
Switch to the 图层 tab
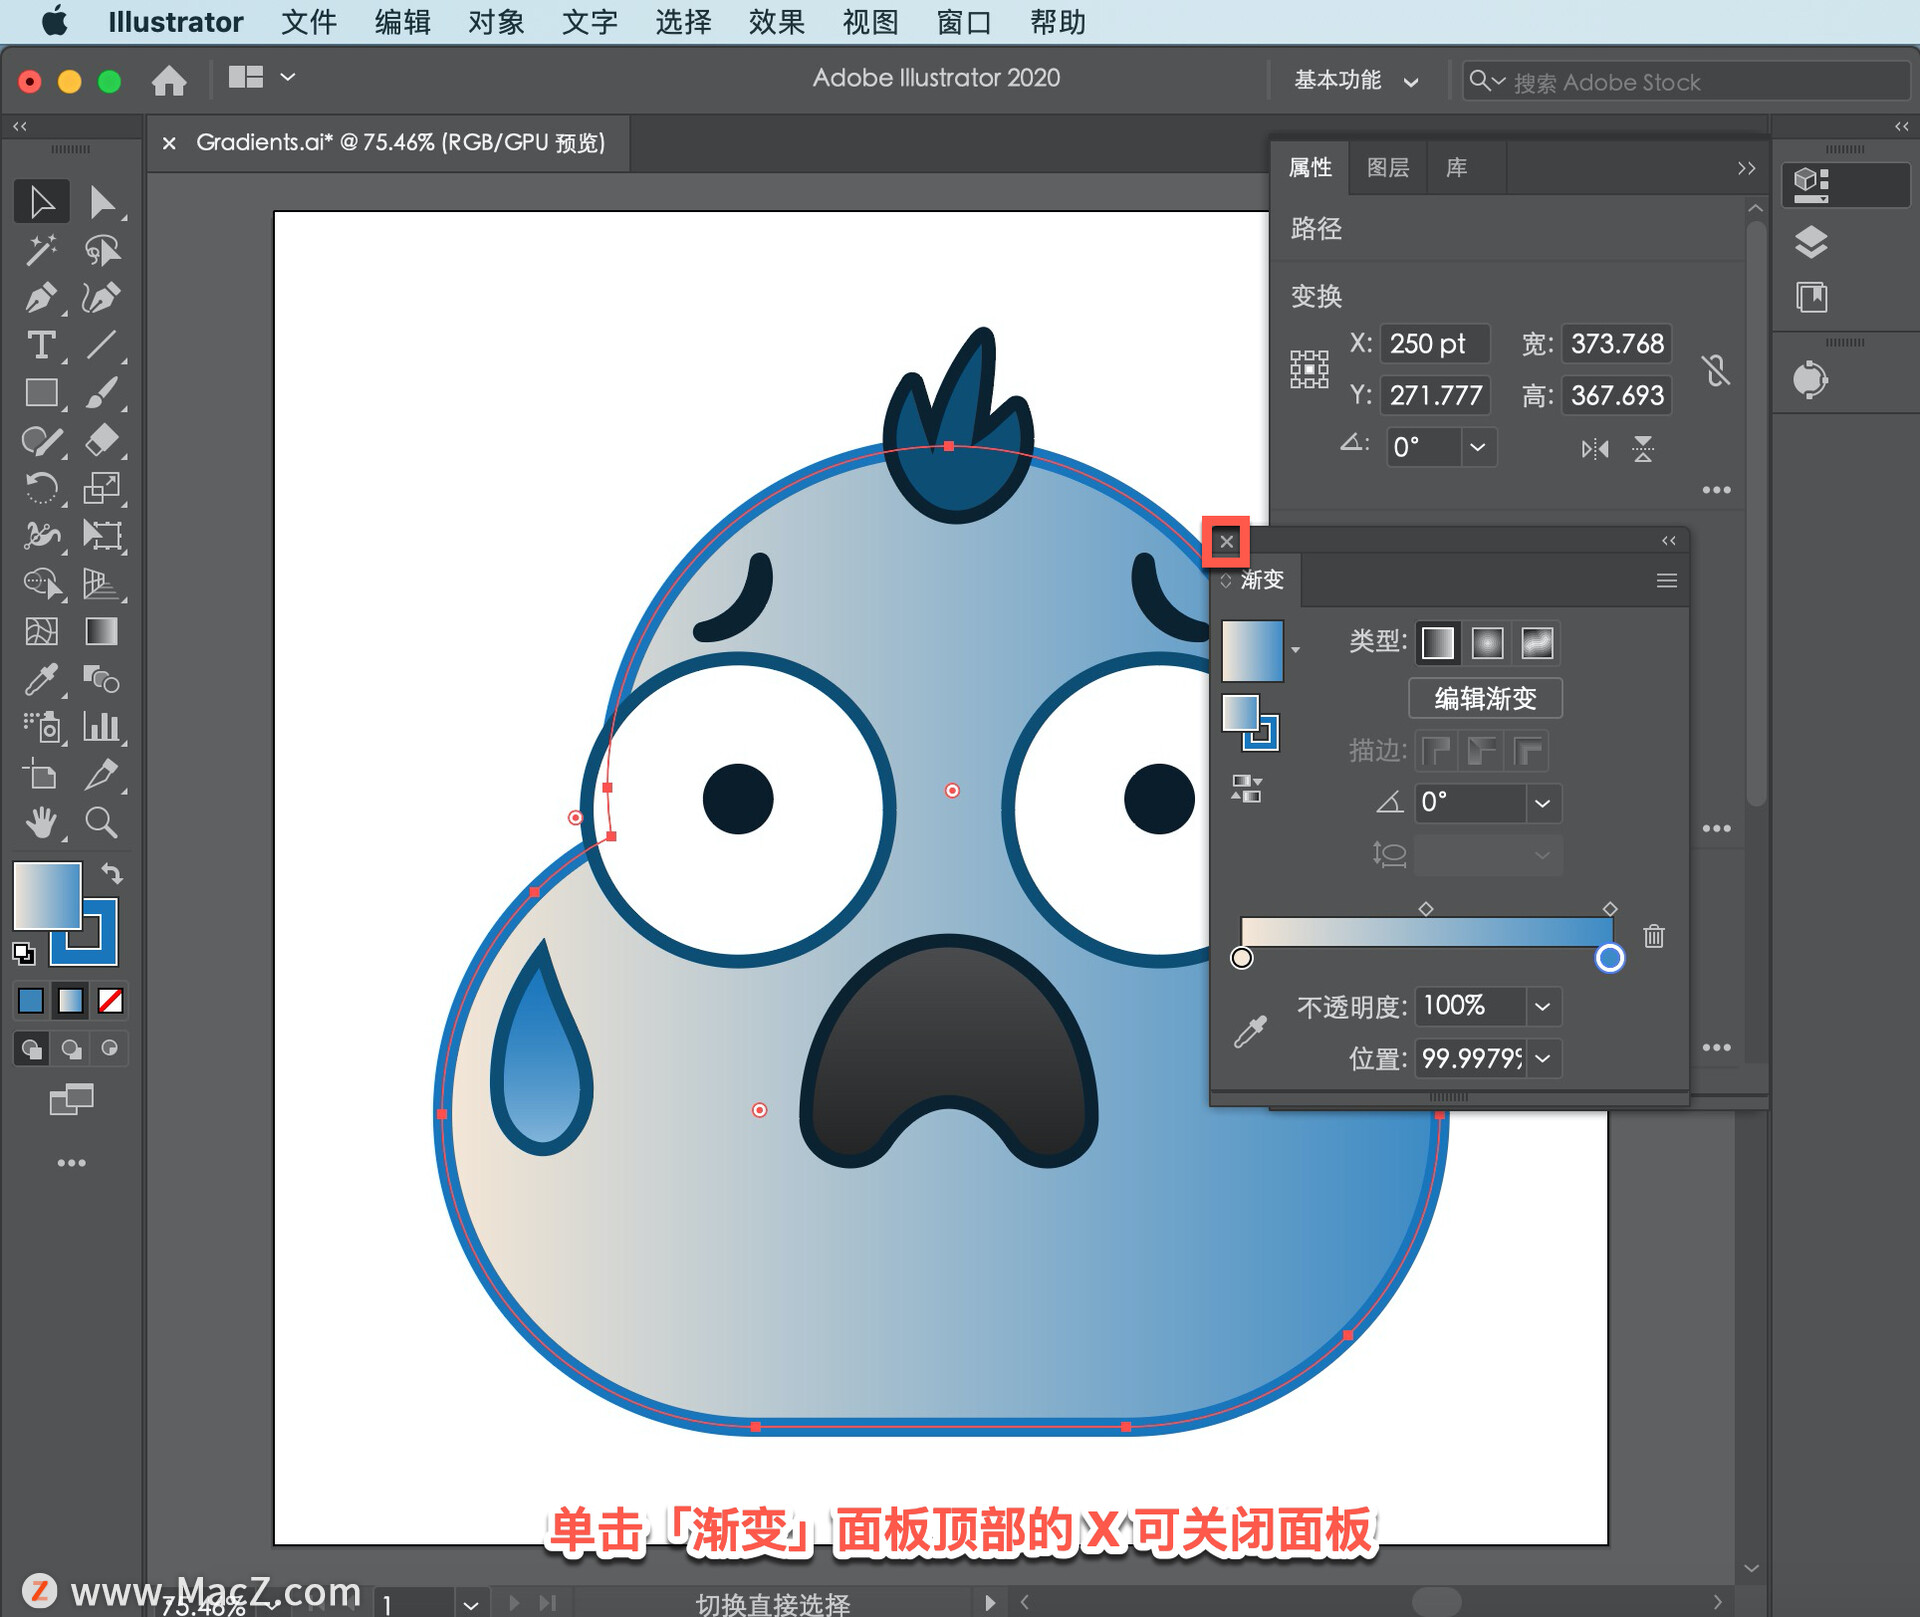point(1387,168)
